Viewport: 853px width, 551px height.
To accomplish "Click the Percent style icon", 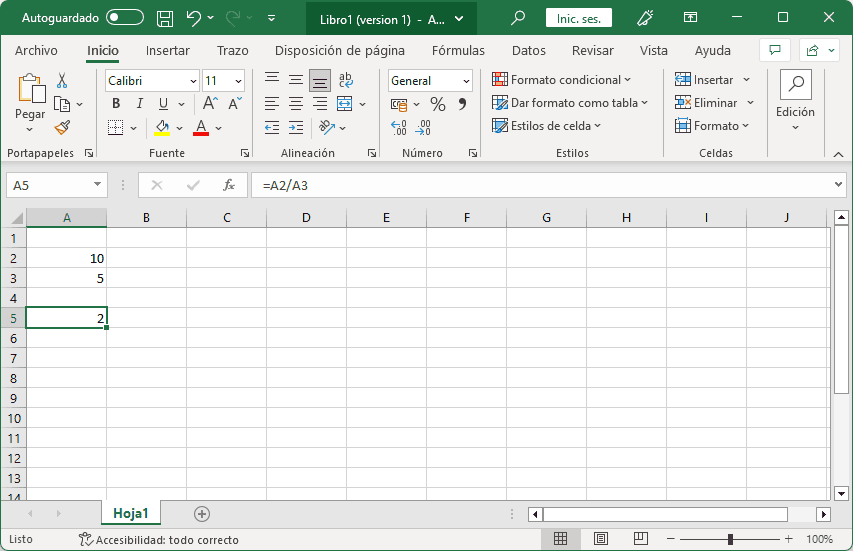I will tap(437, 104).
